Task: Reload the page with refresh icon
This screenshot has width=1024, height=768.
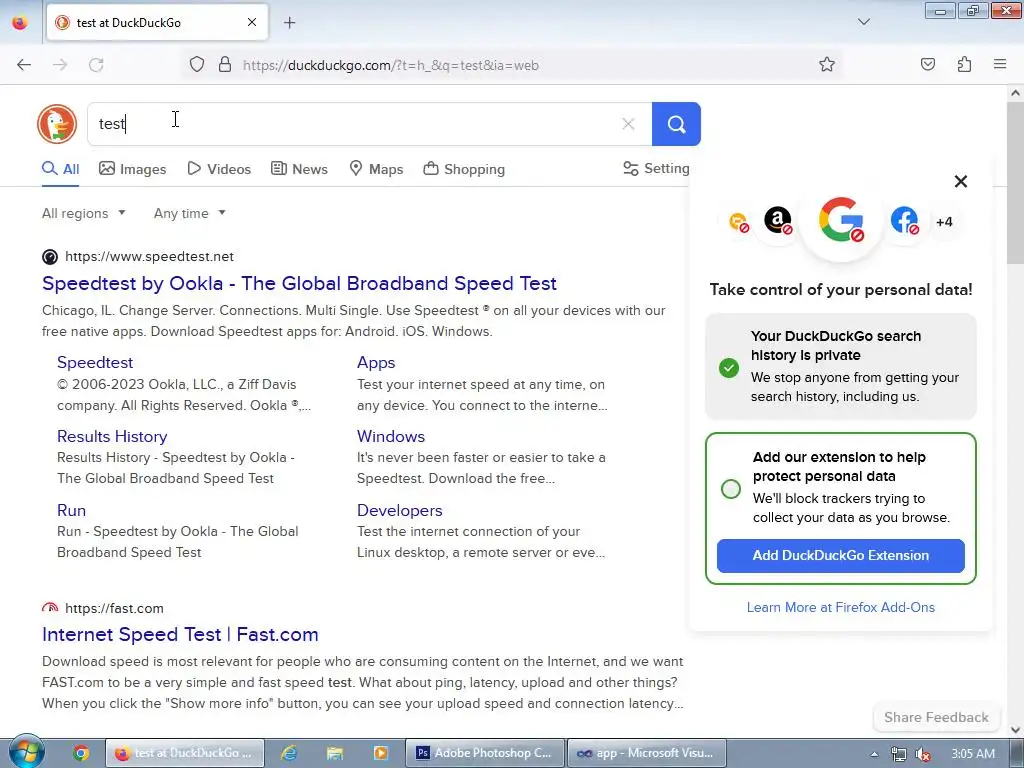Action: coord(96,65)
